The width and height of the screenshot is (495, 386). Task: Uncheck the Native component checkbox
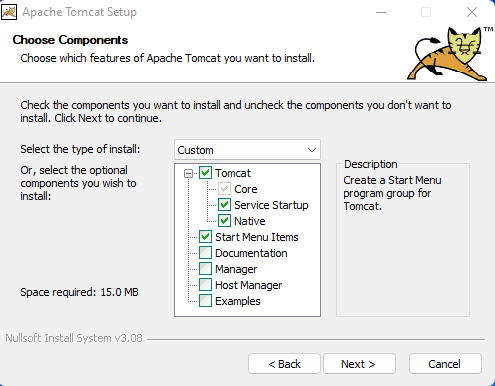click(x=224, y=221)
